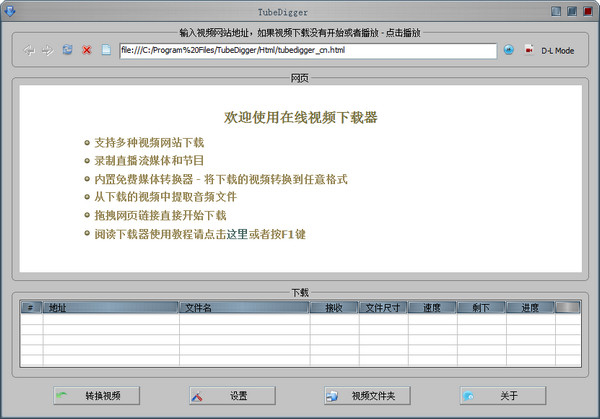Click the TubeDigger app icon in title bar

pos(10,11)
